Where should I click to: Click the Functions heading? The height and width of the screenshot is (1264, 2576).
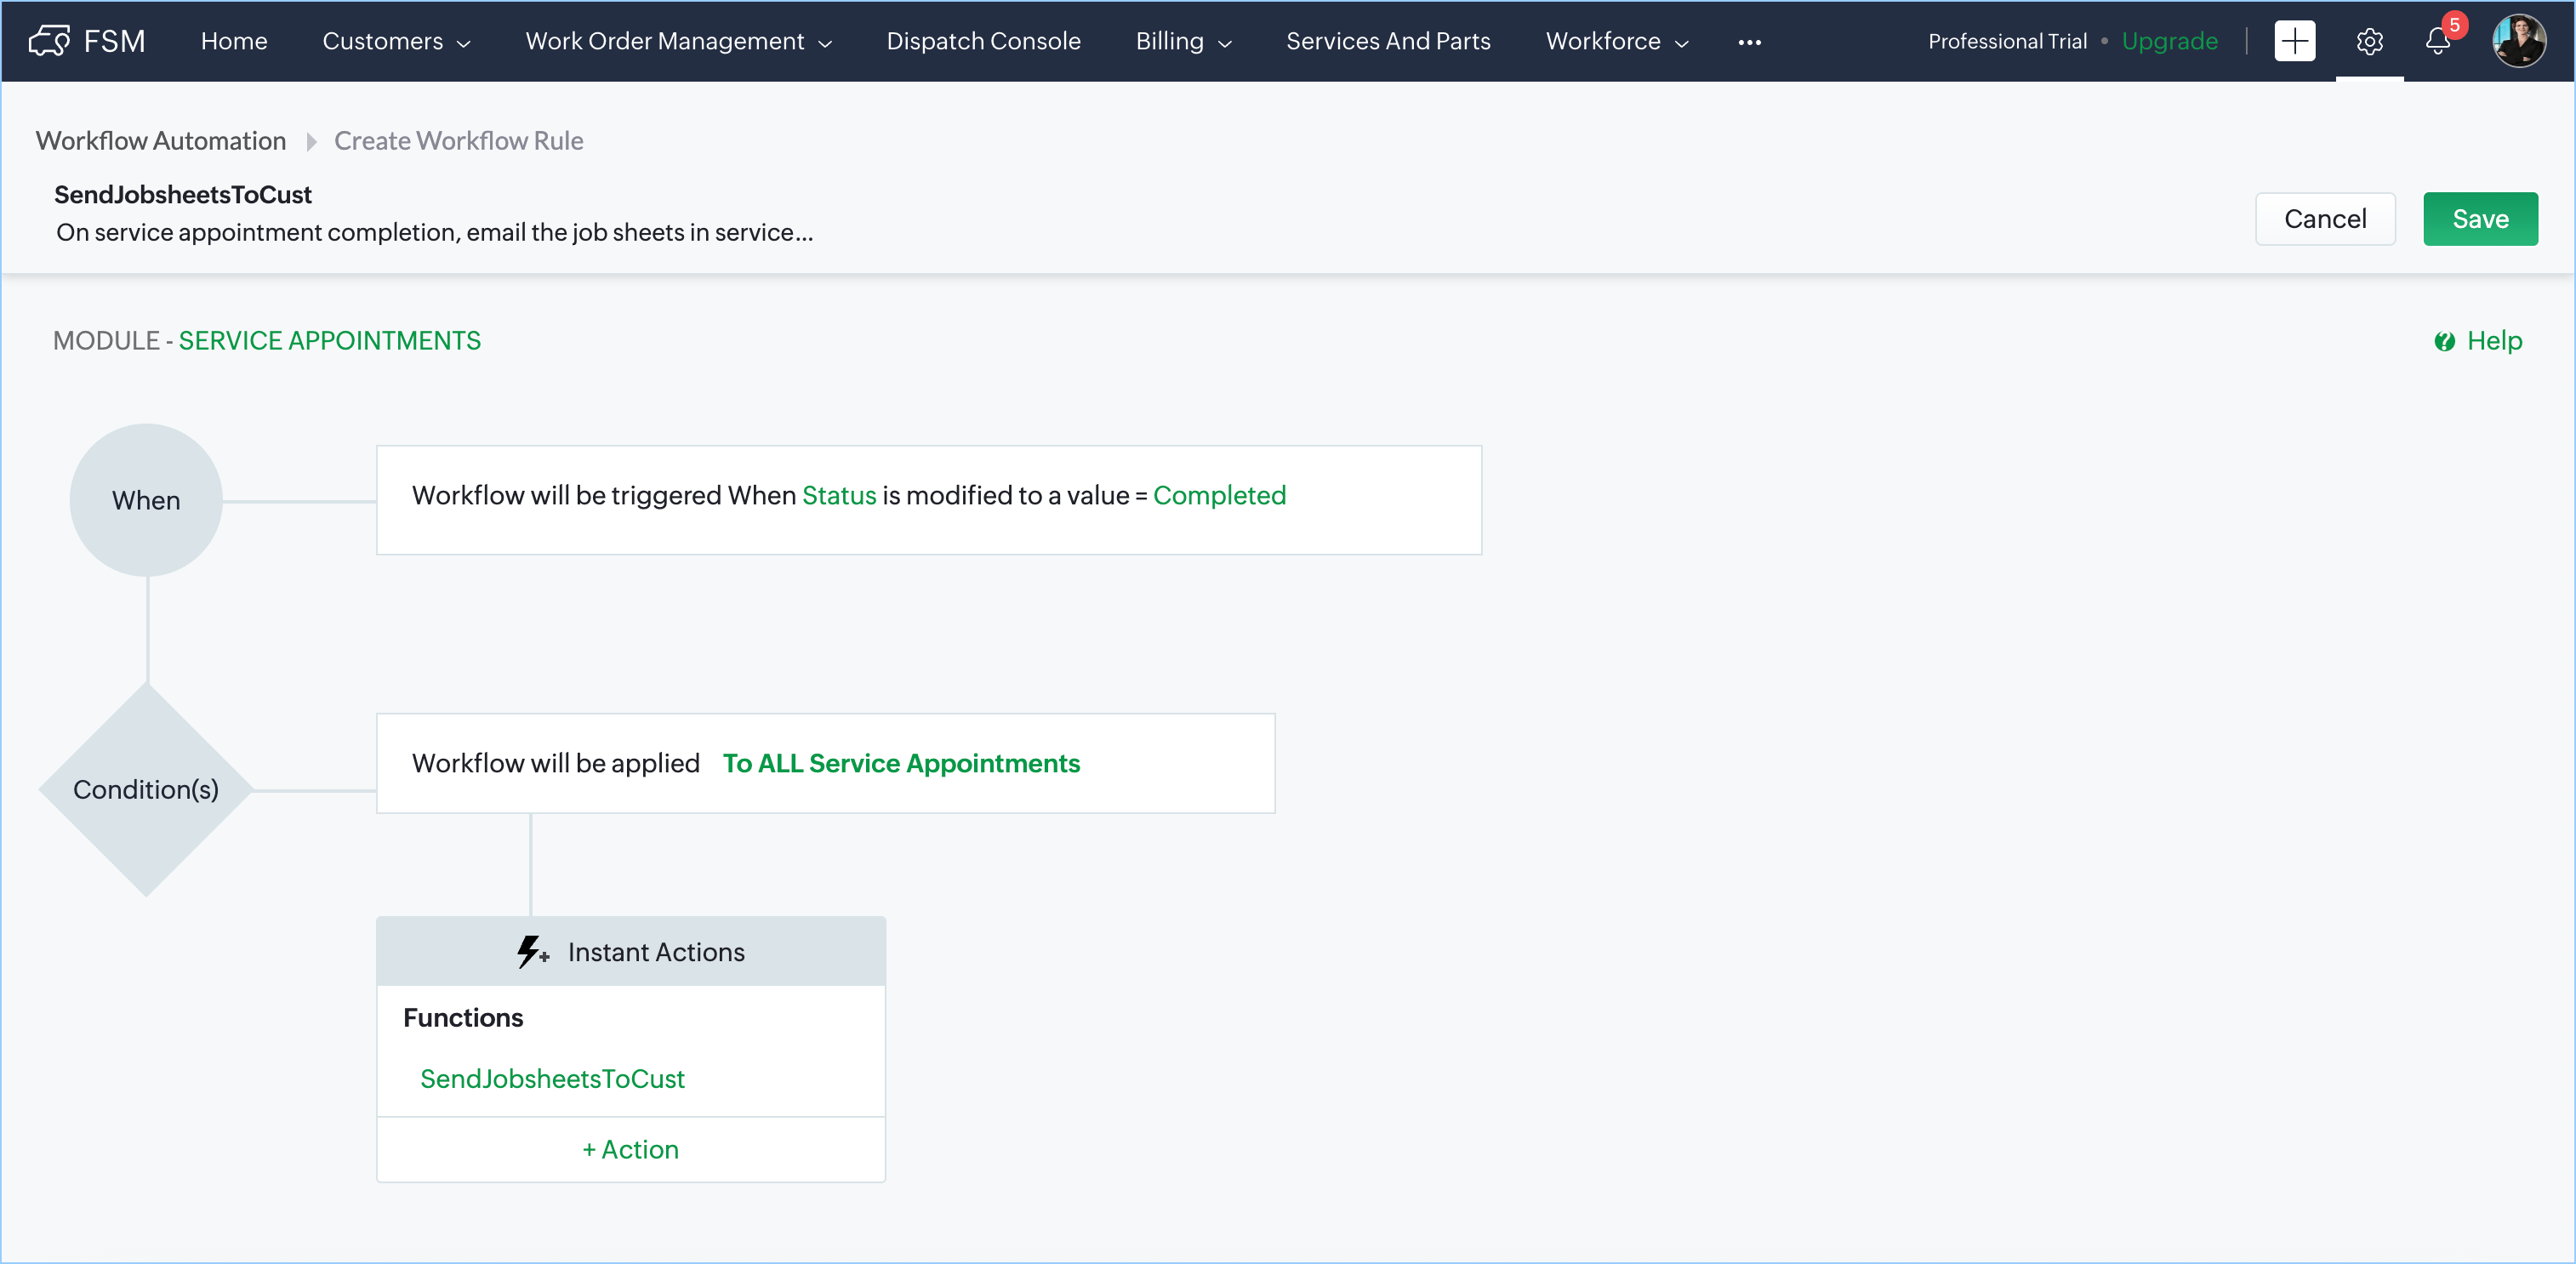point(463,1017)
